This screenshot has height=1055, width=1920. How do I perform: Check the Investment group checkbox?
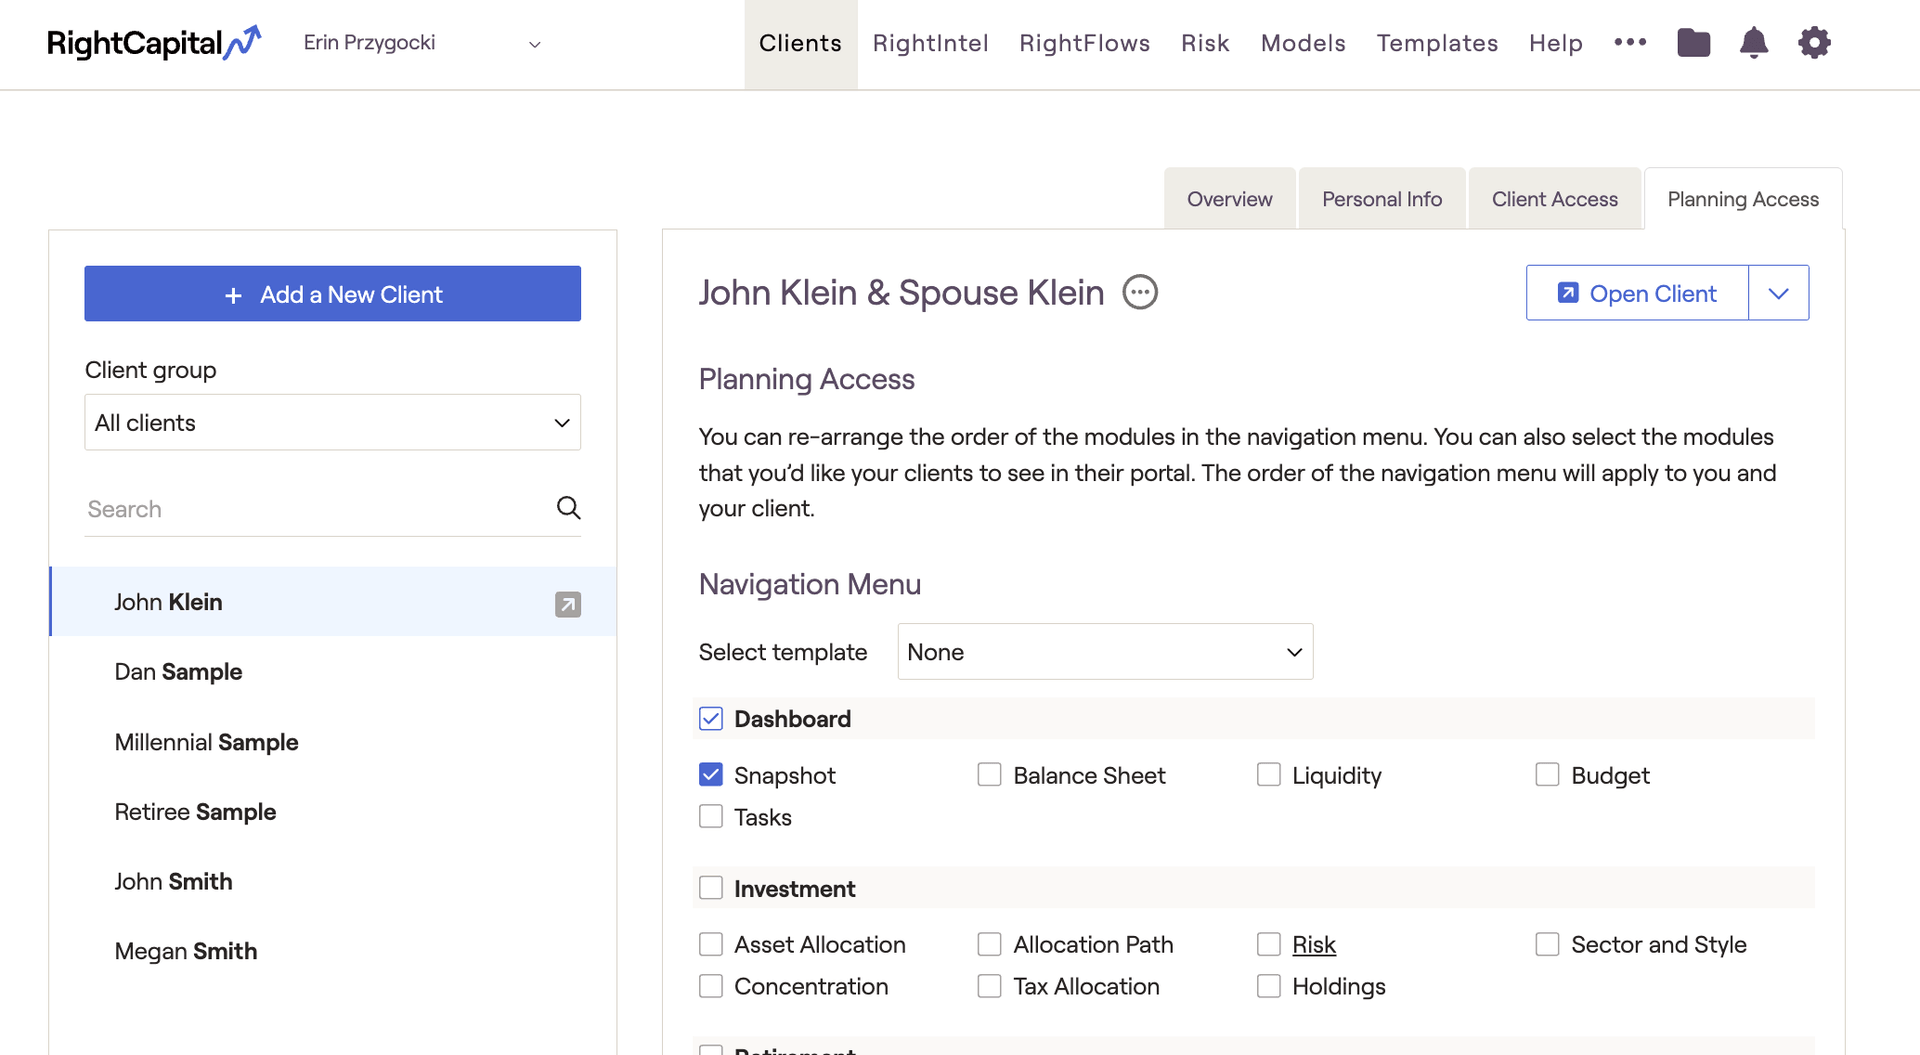coord(711,888)
